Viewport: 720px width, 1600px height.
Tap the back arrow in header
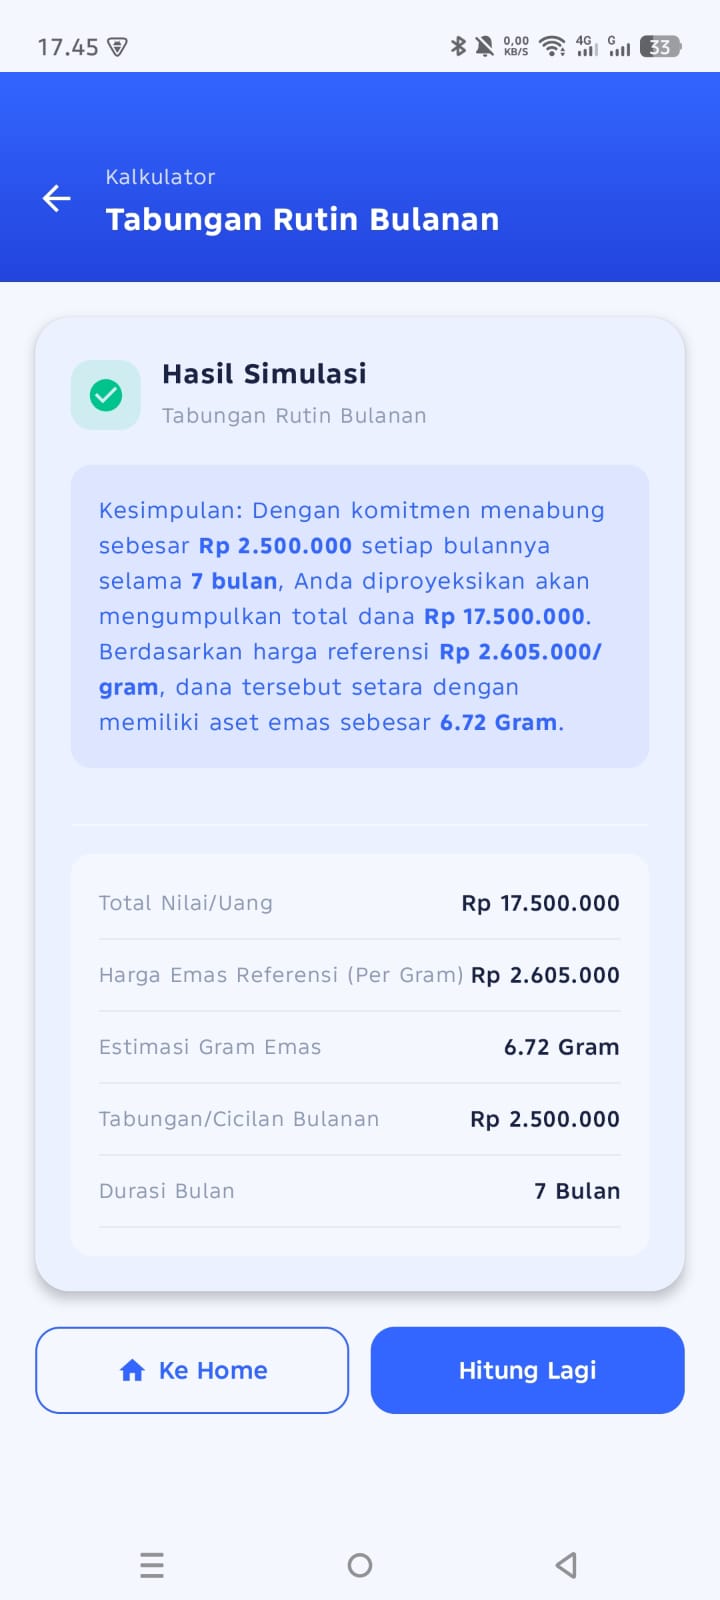(x=56, y=198)
